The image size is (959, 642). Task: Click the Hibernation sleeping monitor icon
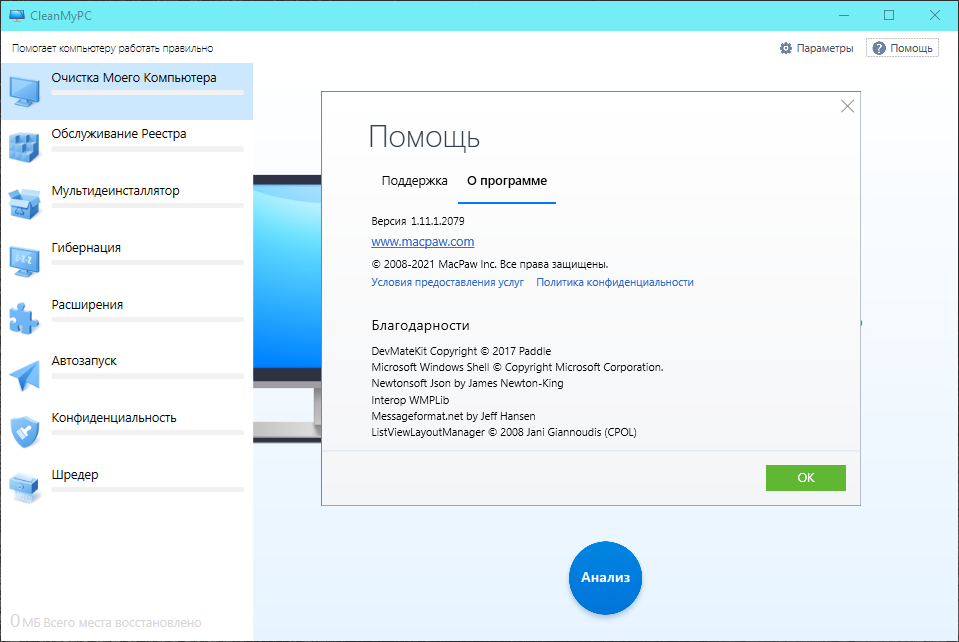pos(24,261)
